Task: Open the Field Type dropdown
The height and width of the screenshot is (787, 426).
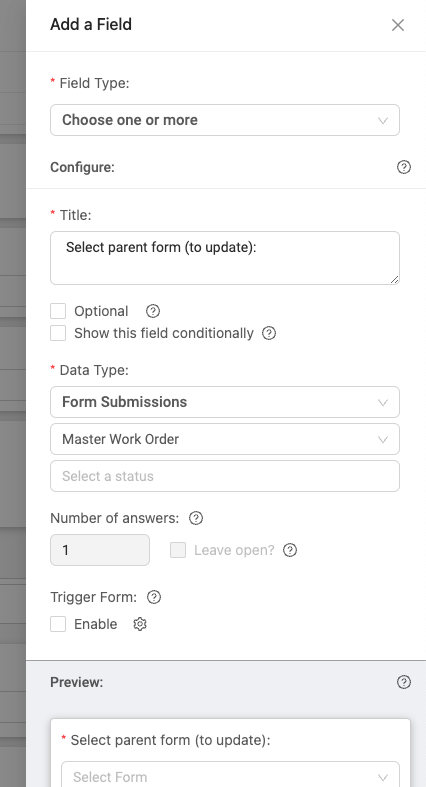Action: (225, 120)
